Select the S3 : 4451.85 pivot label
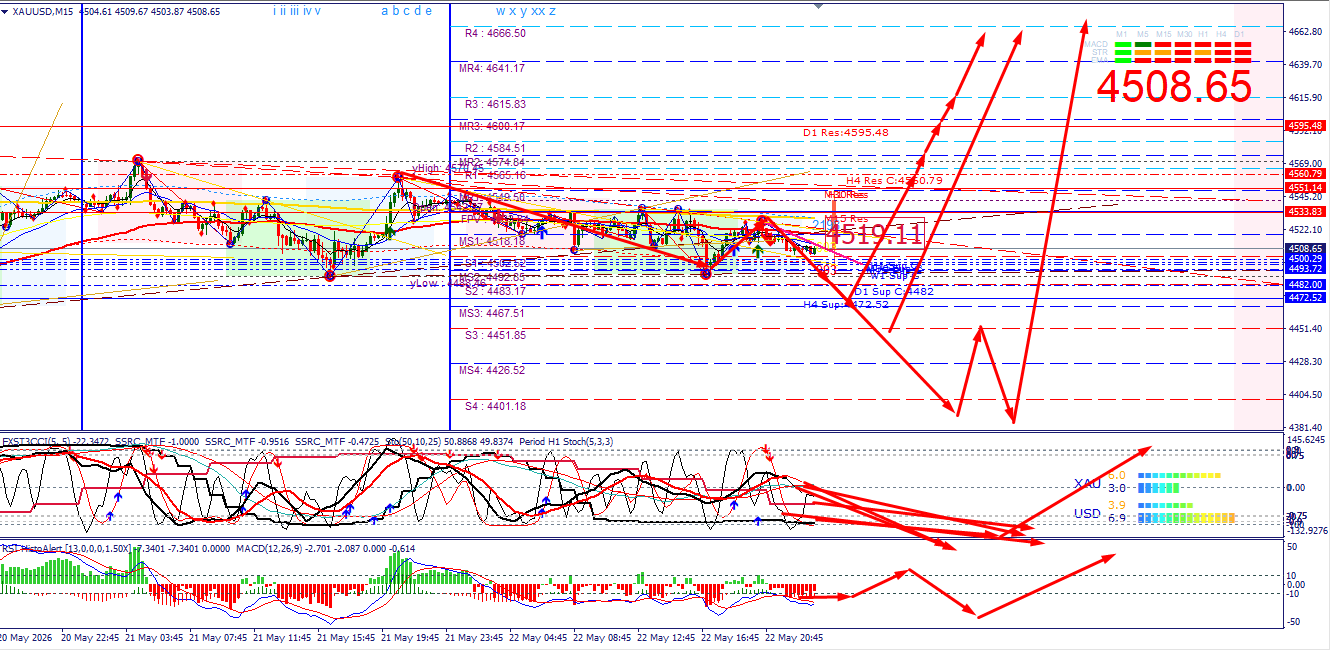Viewport: 1330px width, 651px height. 496,335
